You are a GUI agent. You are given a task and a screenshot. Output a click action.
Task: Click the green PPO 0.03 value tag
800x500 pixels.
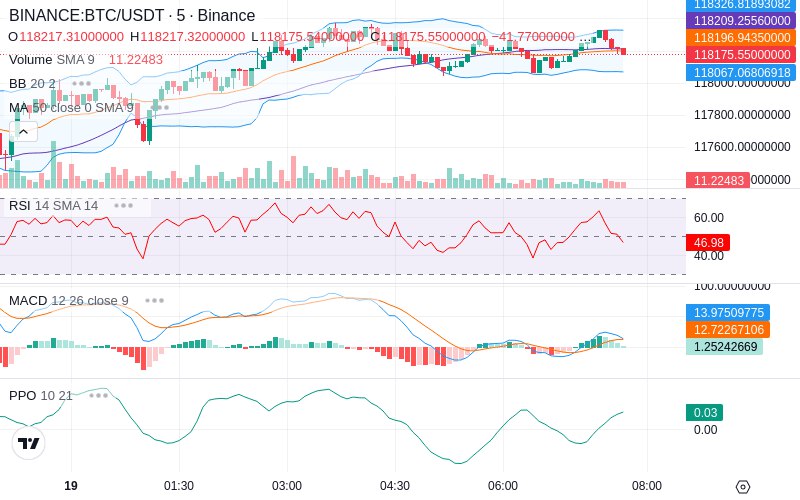(x=705, y=412)
